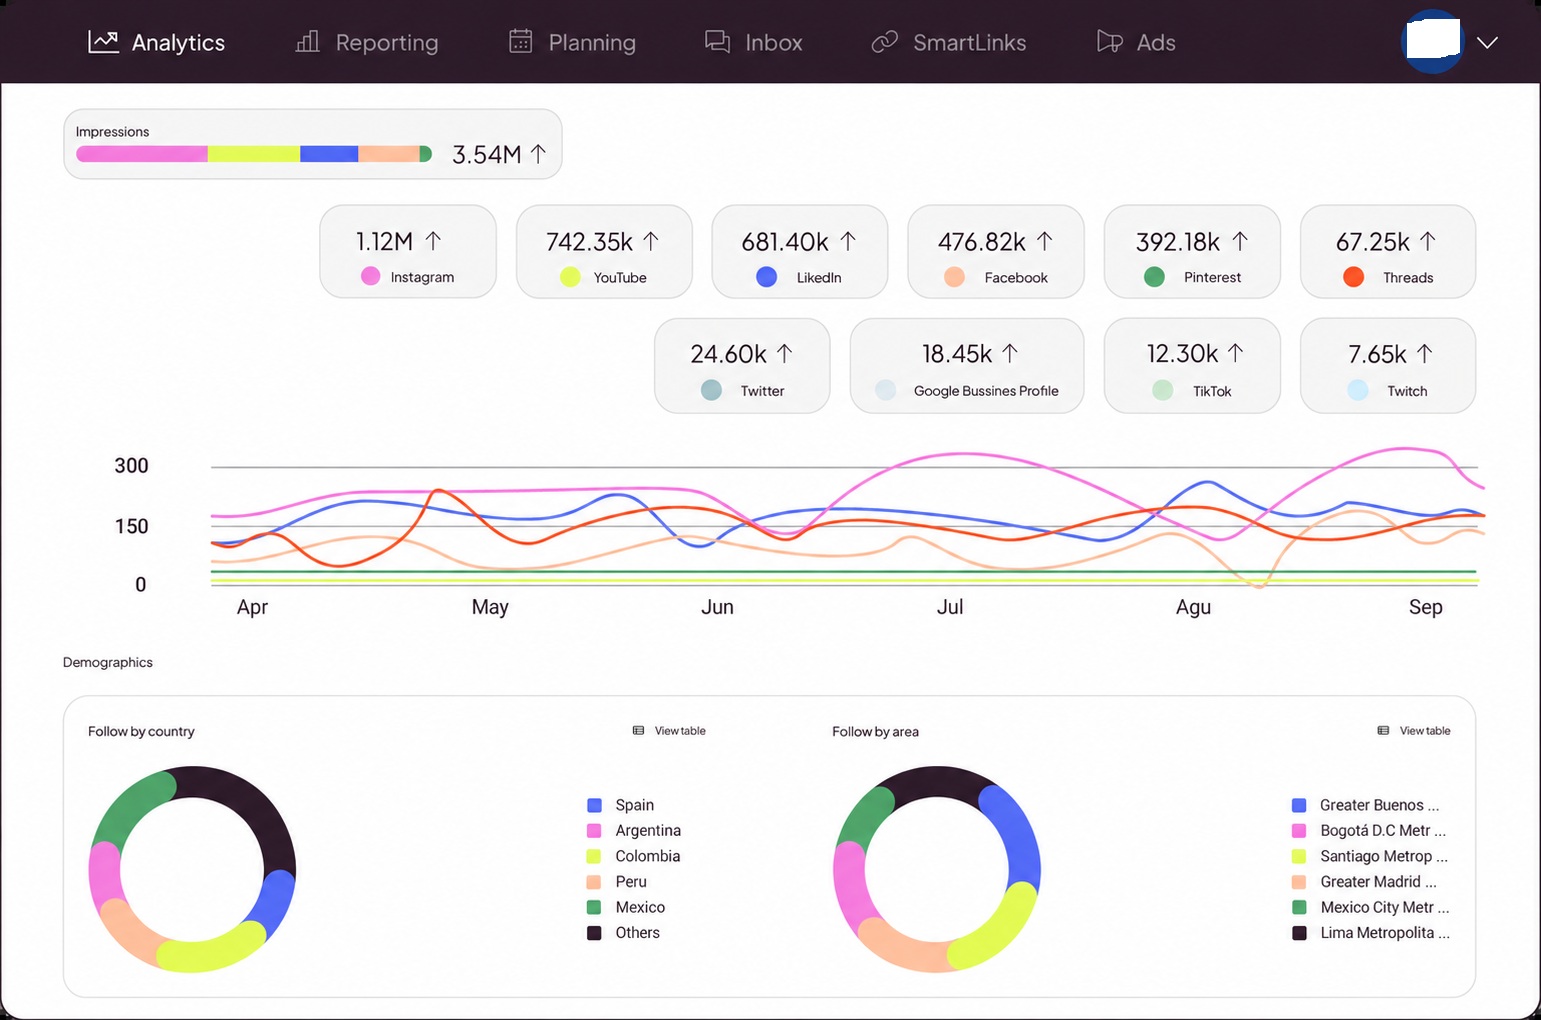Select the Facebook 476.82k card
This screenshot has width=1541, height=1020.
pos(996,252)
